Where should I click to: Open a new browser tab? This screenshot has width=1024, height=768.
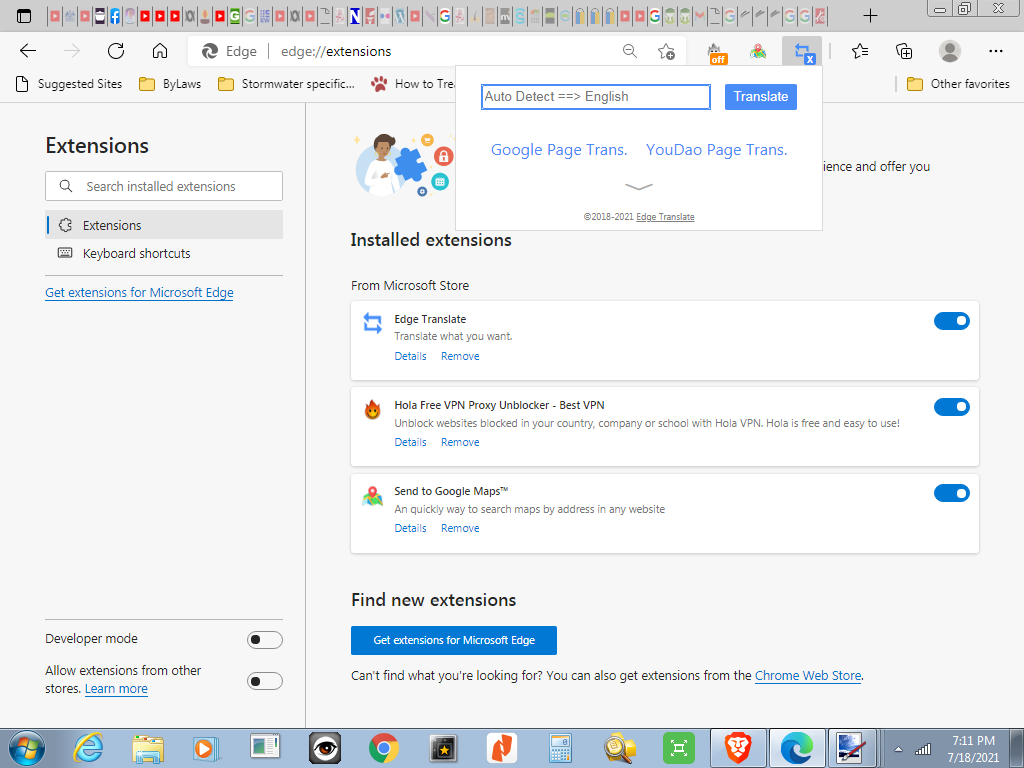(x=870, y=16)
